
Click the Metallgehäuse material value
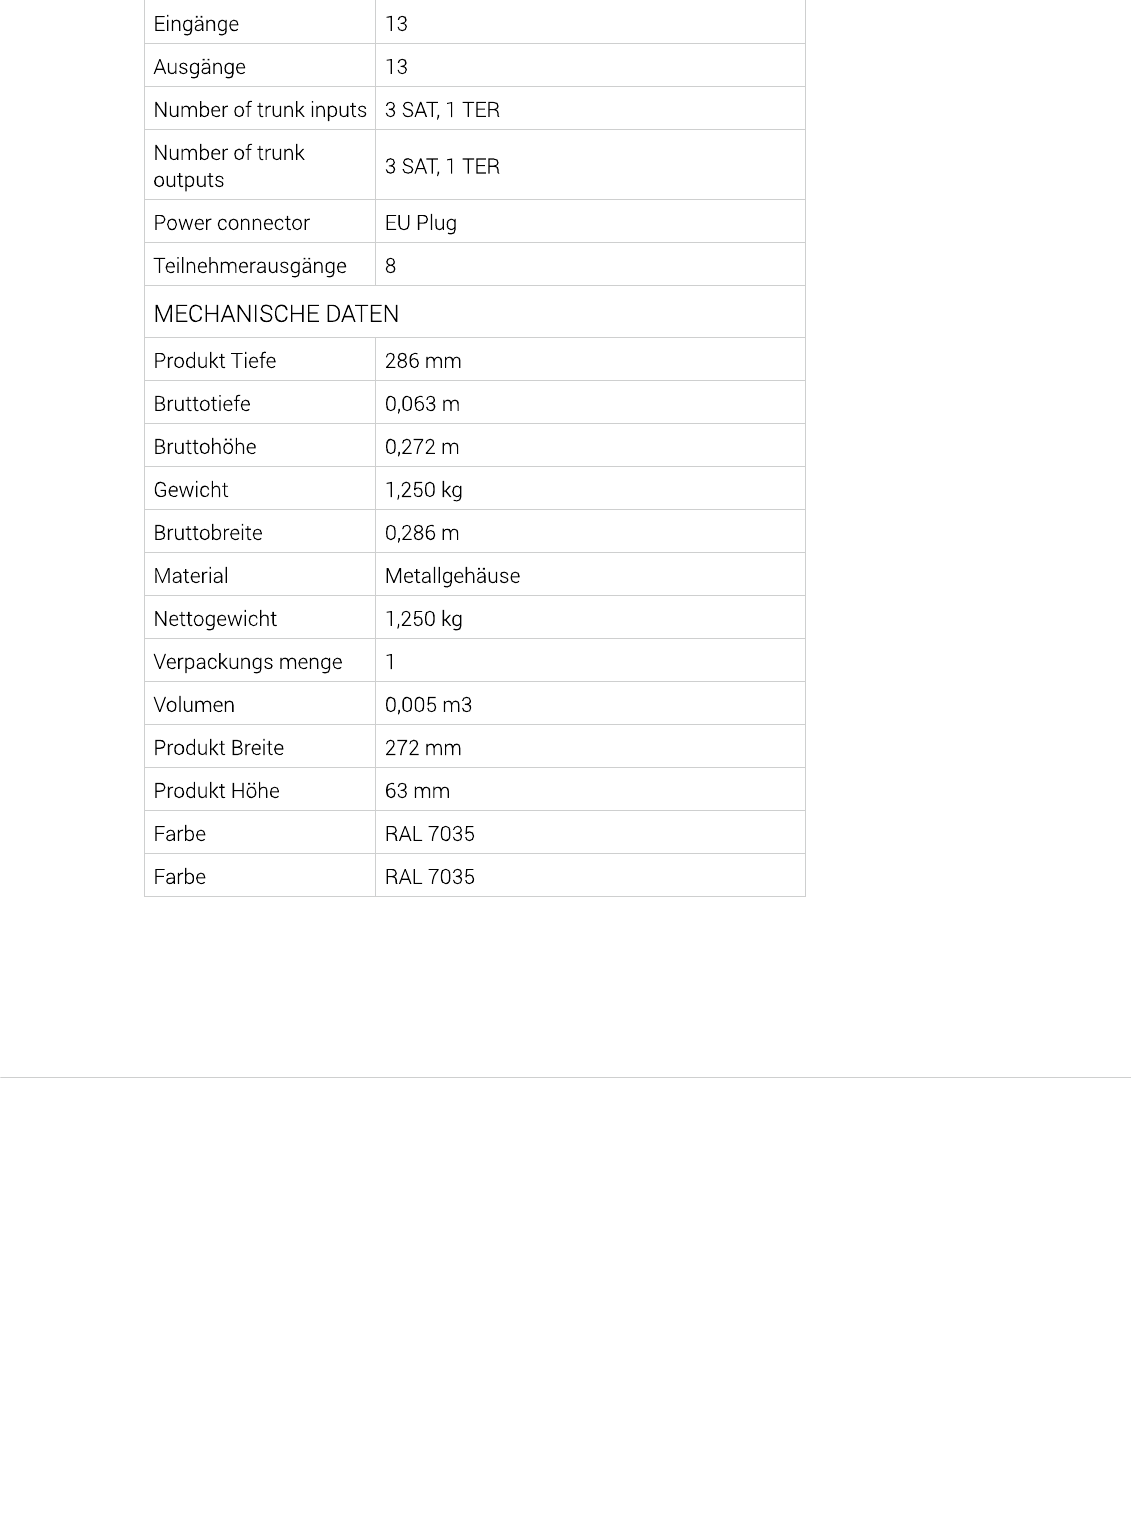coord(452,576)
